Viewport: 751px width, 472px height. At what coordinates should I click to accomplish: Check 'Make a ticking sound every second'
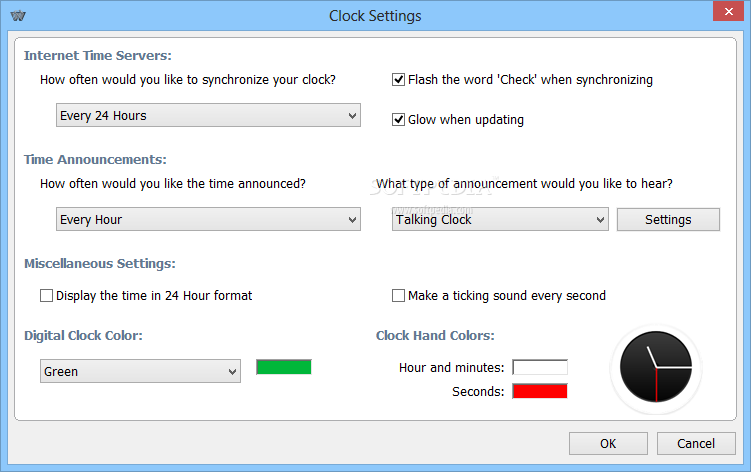click(398, 296)
